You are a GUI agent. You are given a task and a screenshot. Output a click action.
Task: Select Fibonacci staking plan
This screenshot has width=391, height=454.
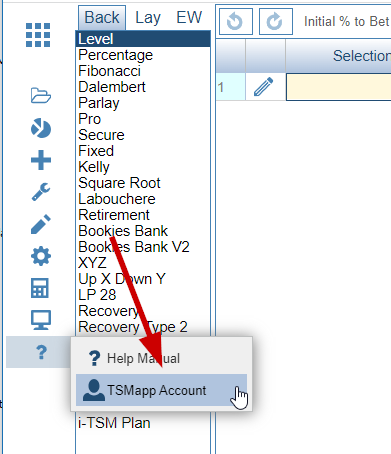(143, 71)
